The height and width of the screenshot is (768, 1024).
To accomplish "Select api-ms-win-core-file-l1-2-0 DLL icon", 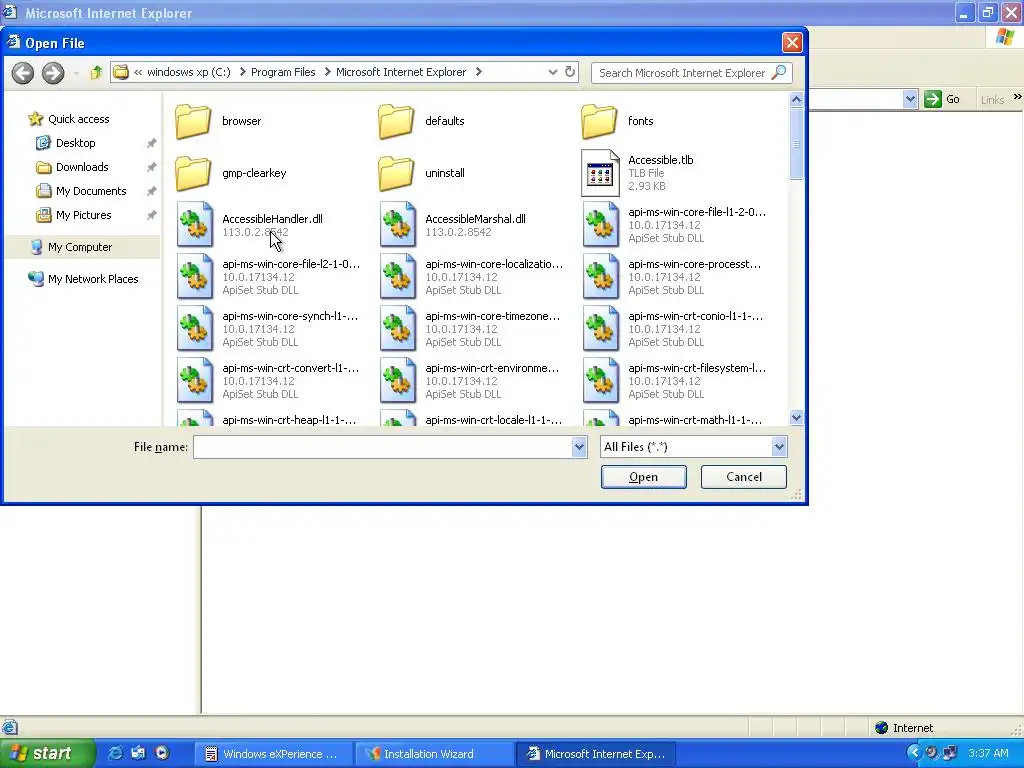I will (601, 225).
